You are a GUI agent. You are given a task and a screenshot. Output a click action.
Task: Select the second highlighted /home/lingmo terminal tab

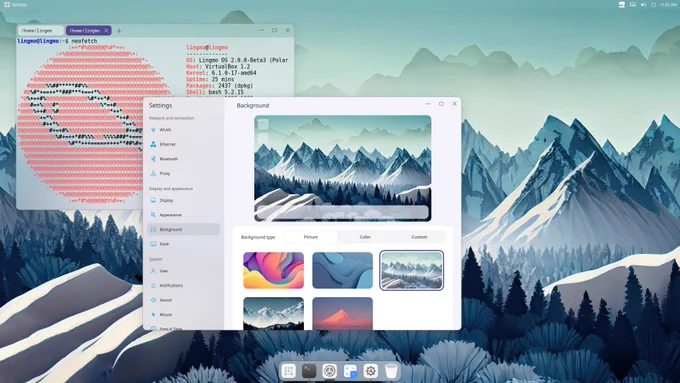click(88, 30)
